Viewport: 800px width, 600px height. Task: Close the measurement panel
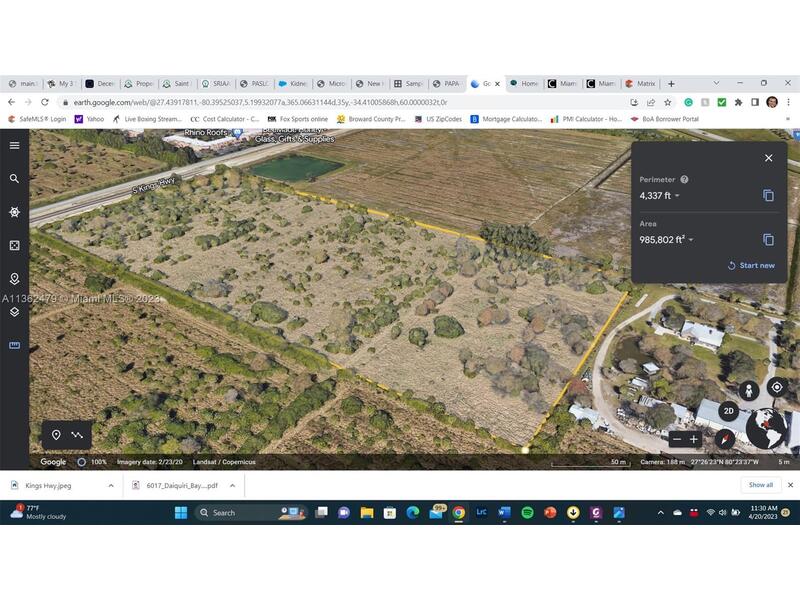point(768,158)
